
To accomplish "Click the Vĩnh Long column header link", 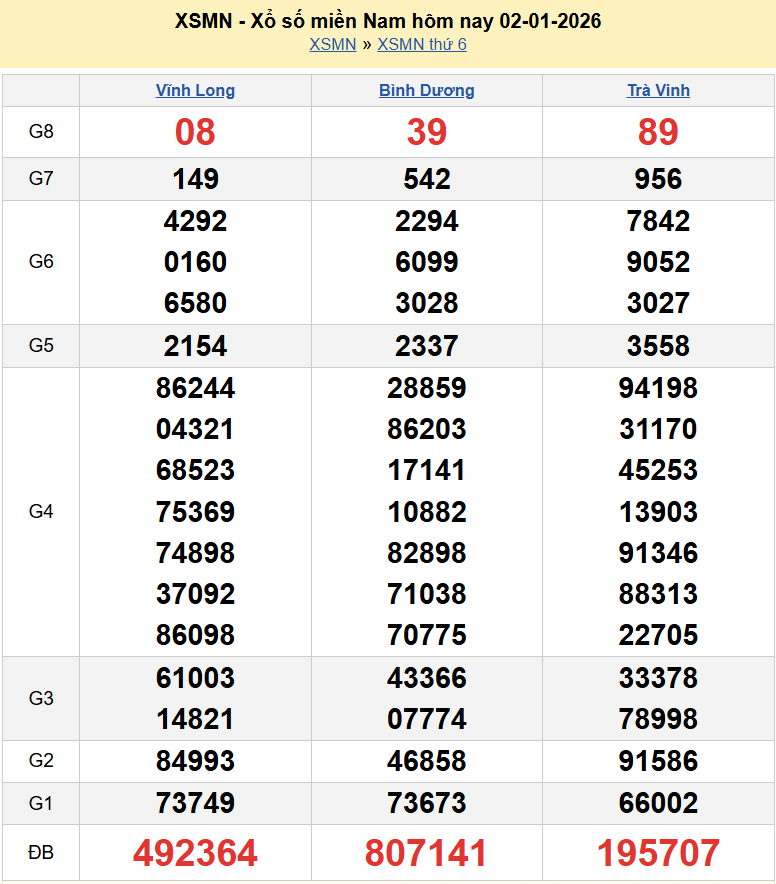I will [195, 90].
